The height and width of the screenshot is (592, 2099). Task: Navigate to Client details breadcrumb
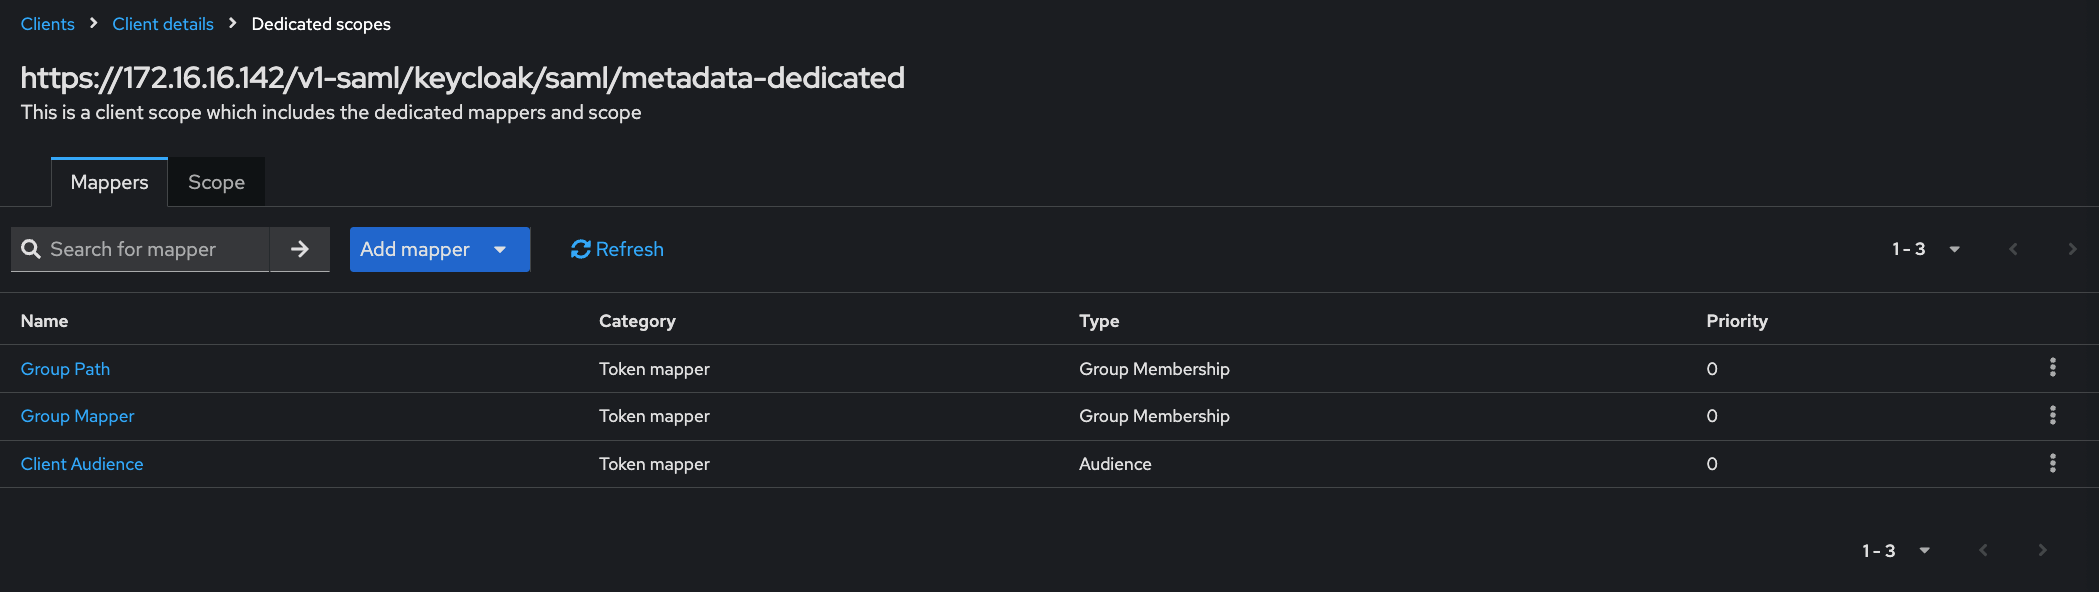point(163,24)
